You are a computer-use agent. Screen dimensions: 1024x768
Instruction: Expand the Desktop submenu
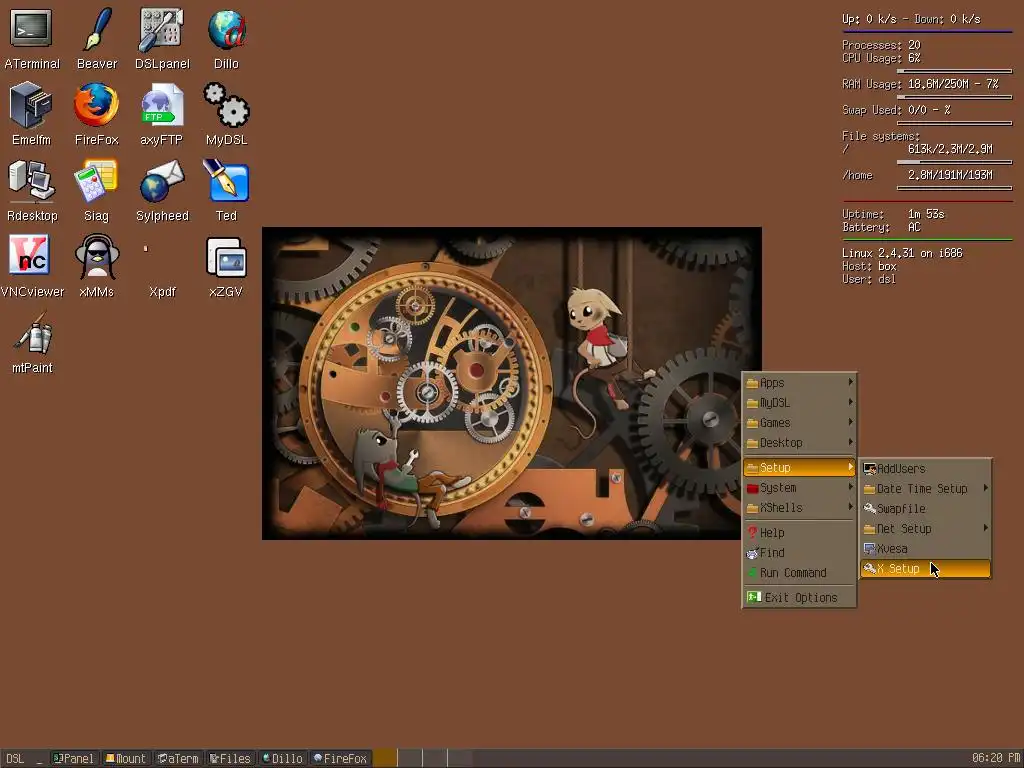click(x=799, y=443)
